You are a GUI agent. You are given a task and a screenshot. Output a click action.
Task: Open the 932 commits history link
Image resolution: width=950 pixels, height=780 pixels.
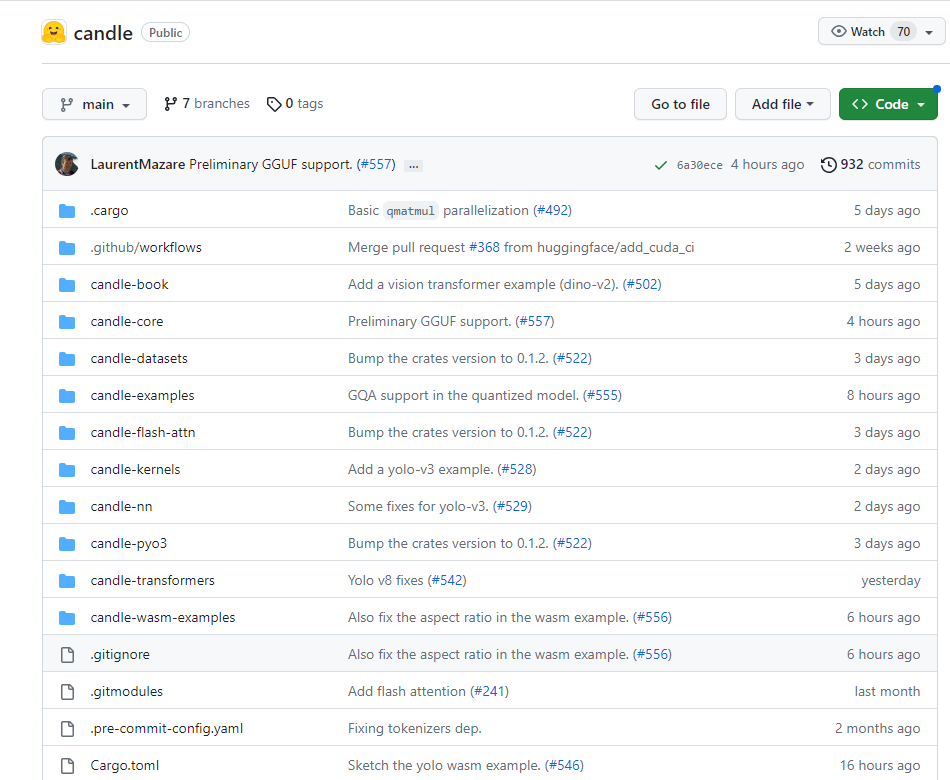click(871, 164)
